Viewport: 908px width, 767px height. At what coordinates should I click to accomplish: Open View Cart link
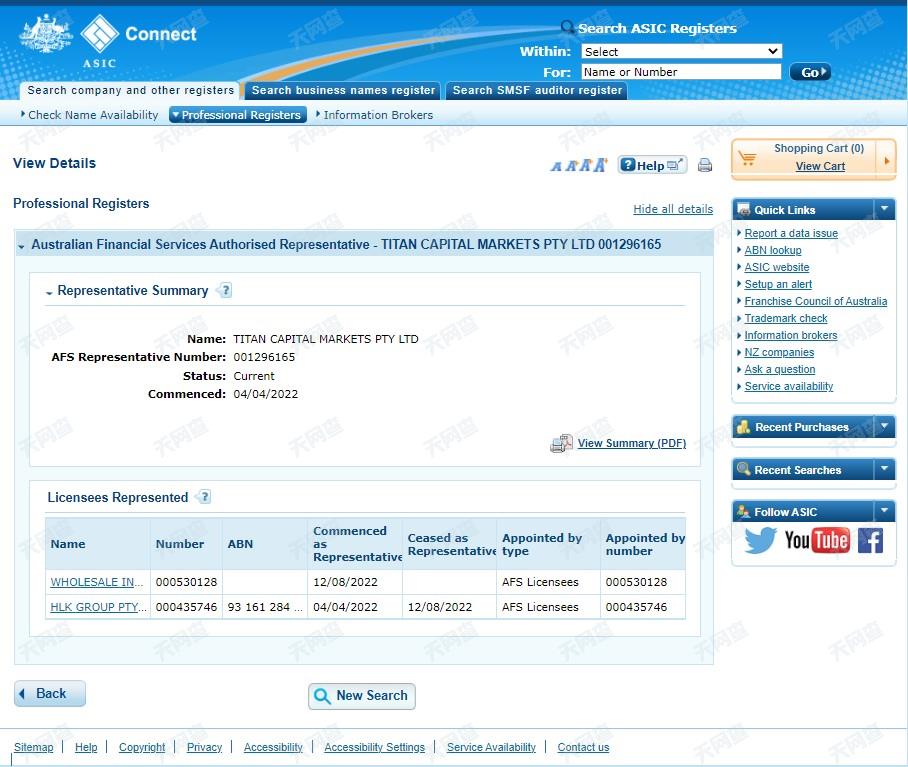pos(820,166)
